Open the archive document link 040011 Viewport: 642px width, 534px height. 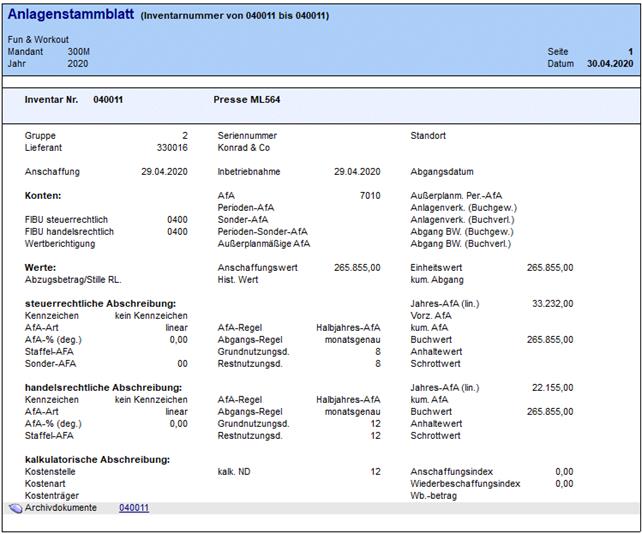134,508
